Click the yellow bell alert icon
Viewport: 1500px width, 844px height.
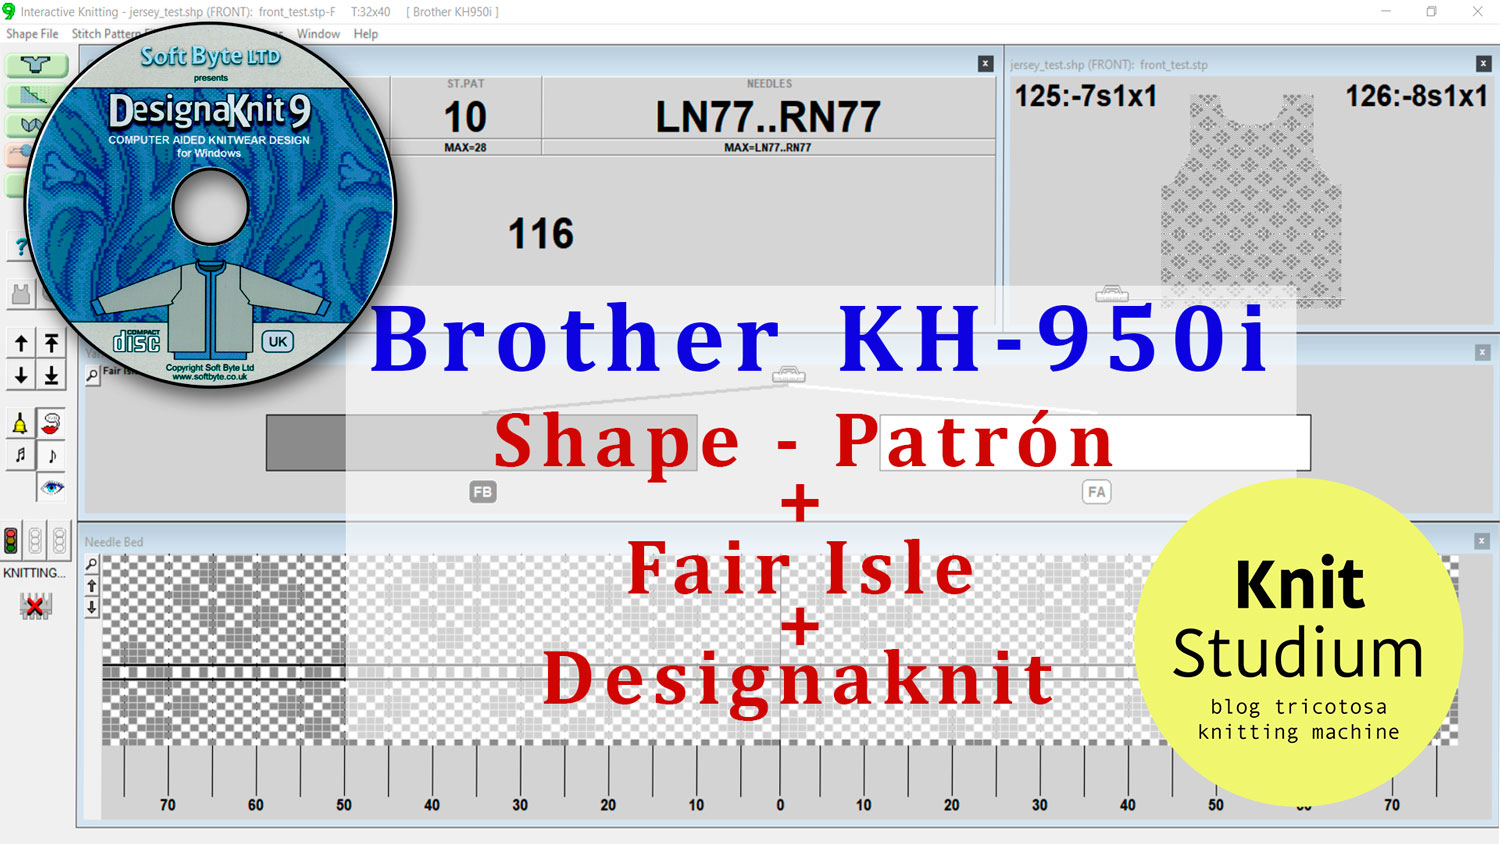(x=20, y=424)
